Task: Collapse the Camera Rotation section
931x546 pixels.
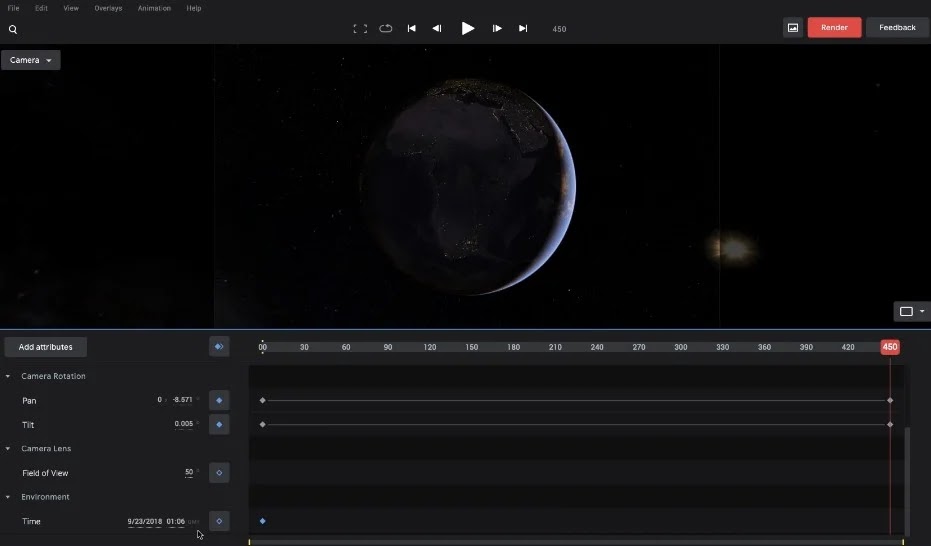Action: (9, 377)
